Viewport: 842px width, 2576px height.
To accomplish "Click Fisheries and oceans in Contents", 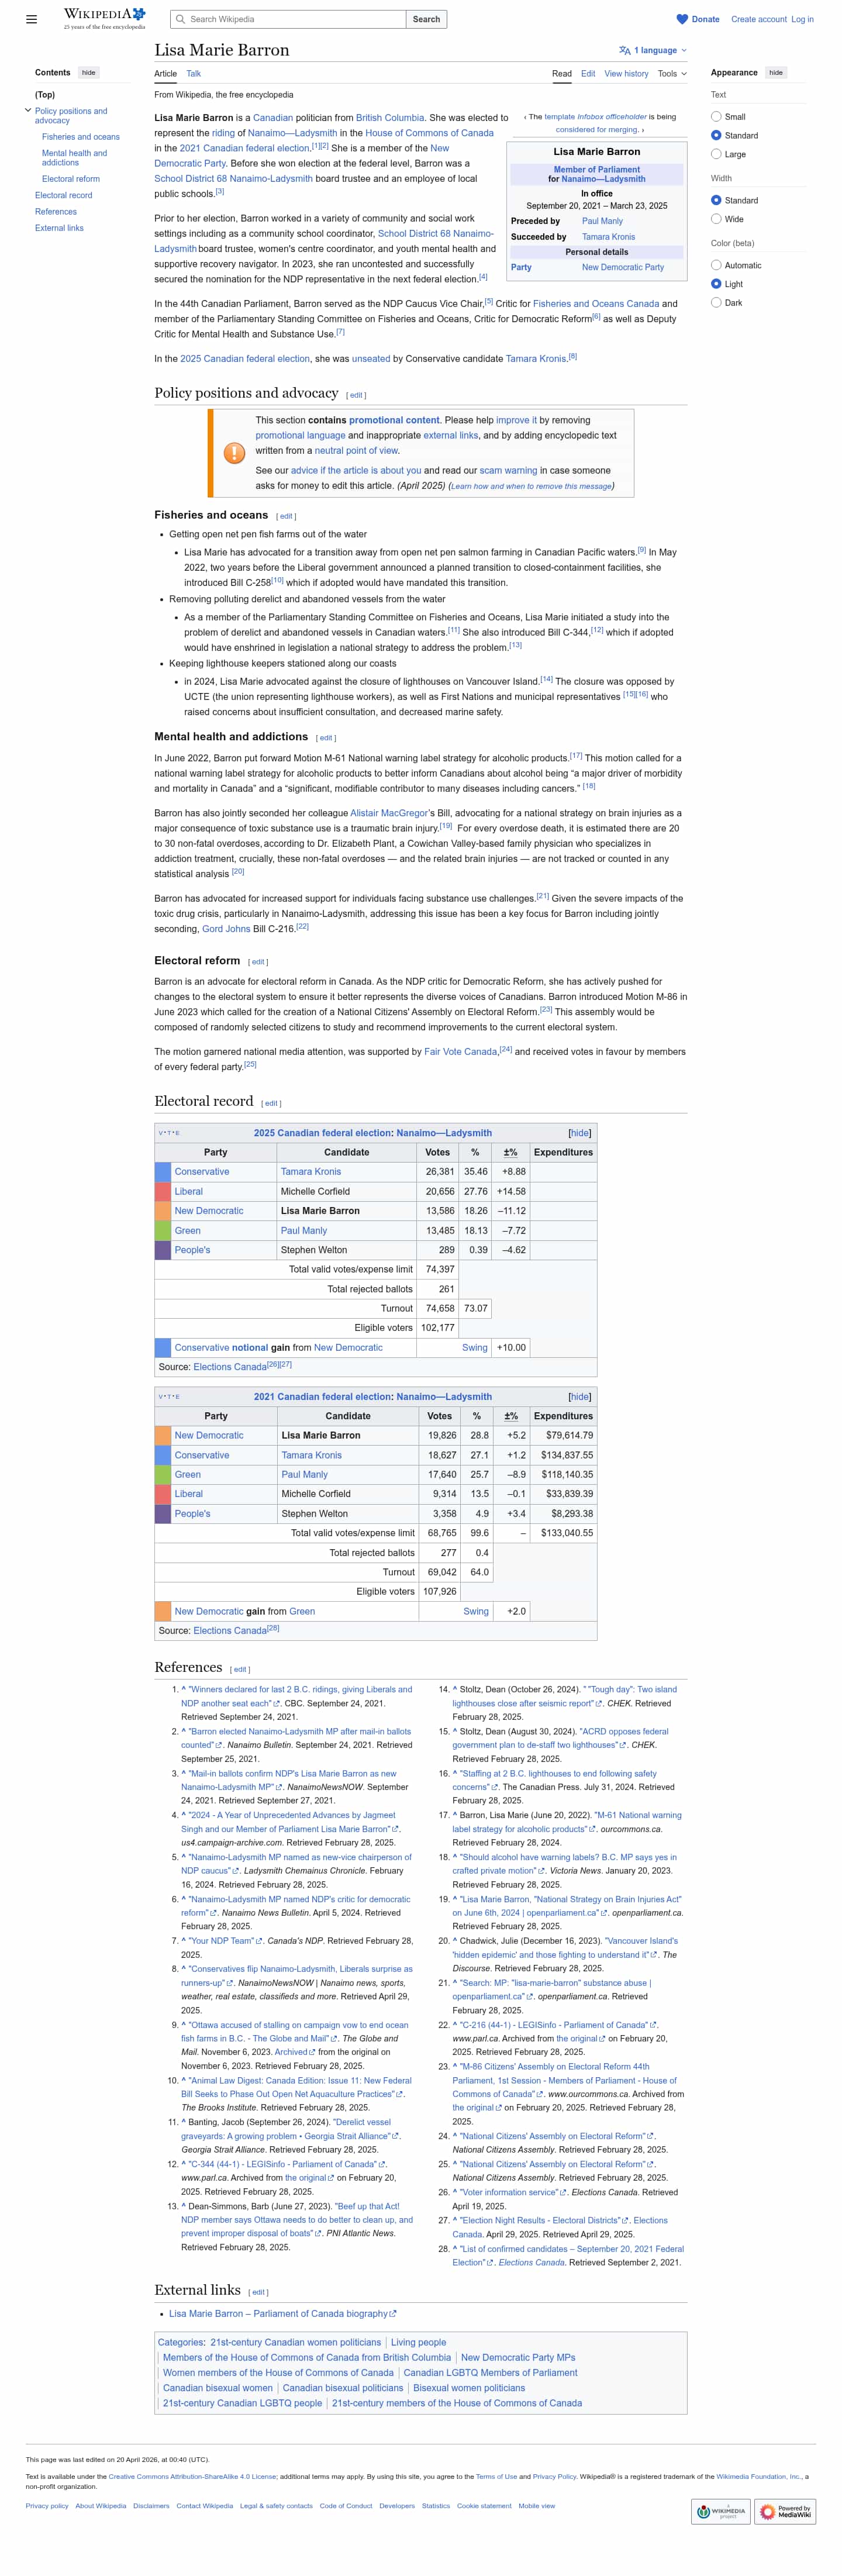I will point(81,137).
